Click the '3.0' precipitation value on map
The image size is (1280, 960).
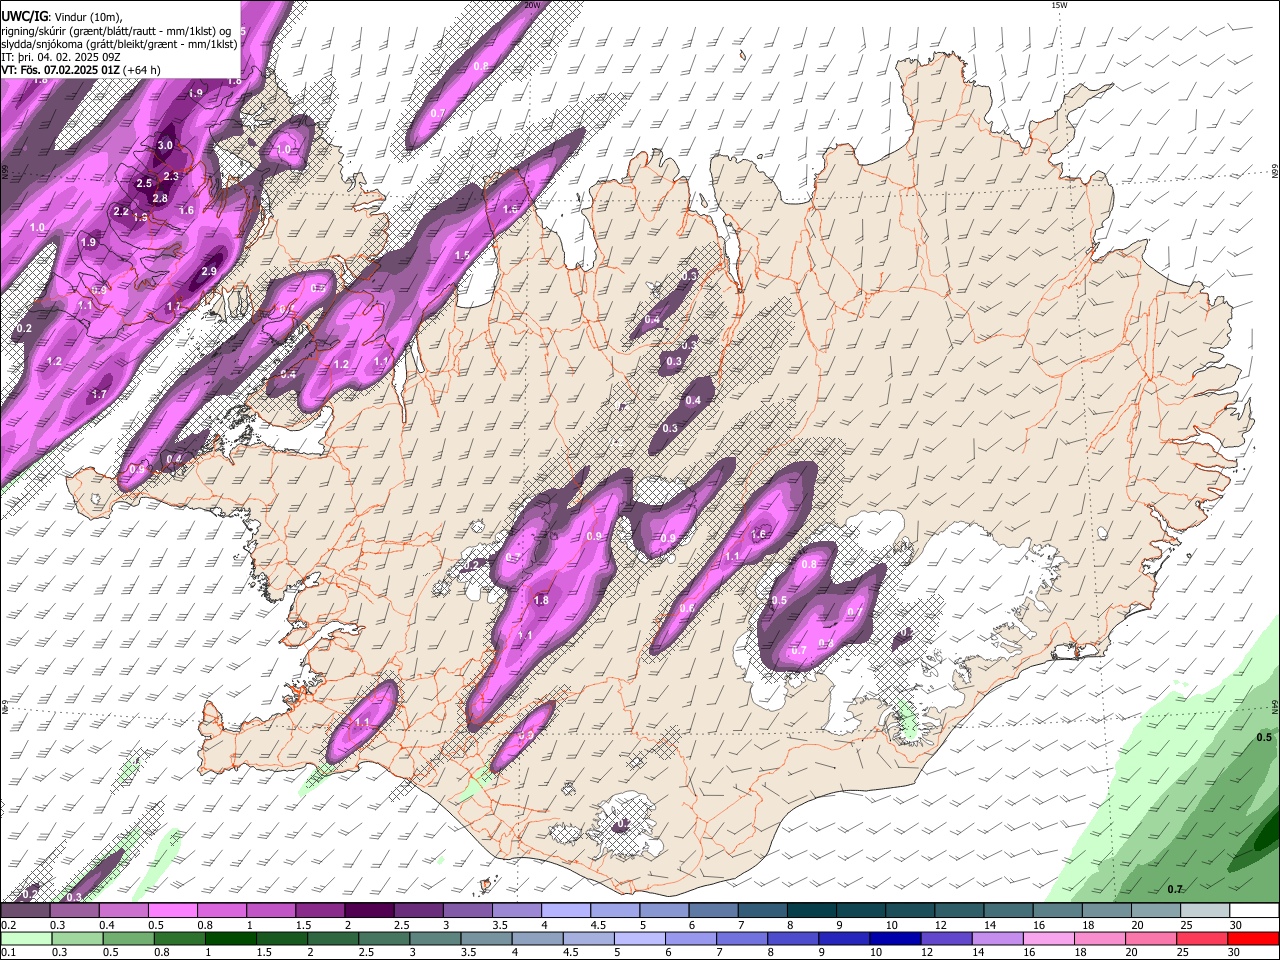pyautogui.click(x=166, y=146)
